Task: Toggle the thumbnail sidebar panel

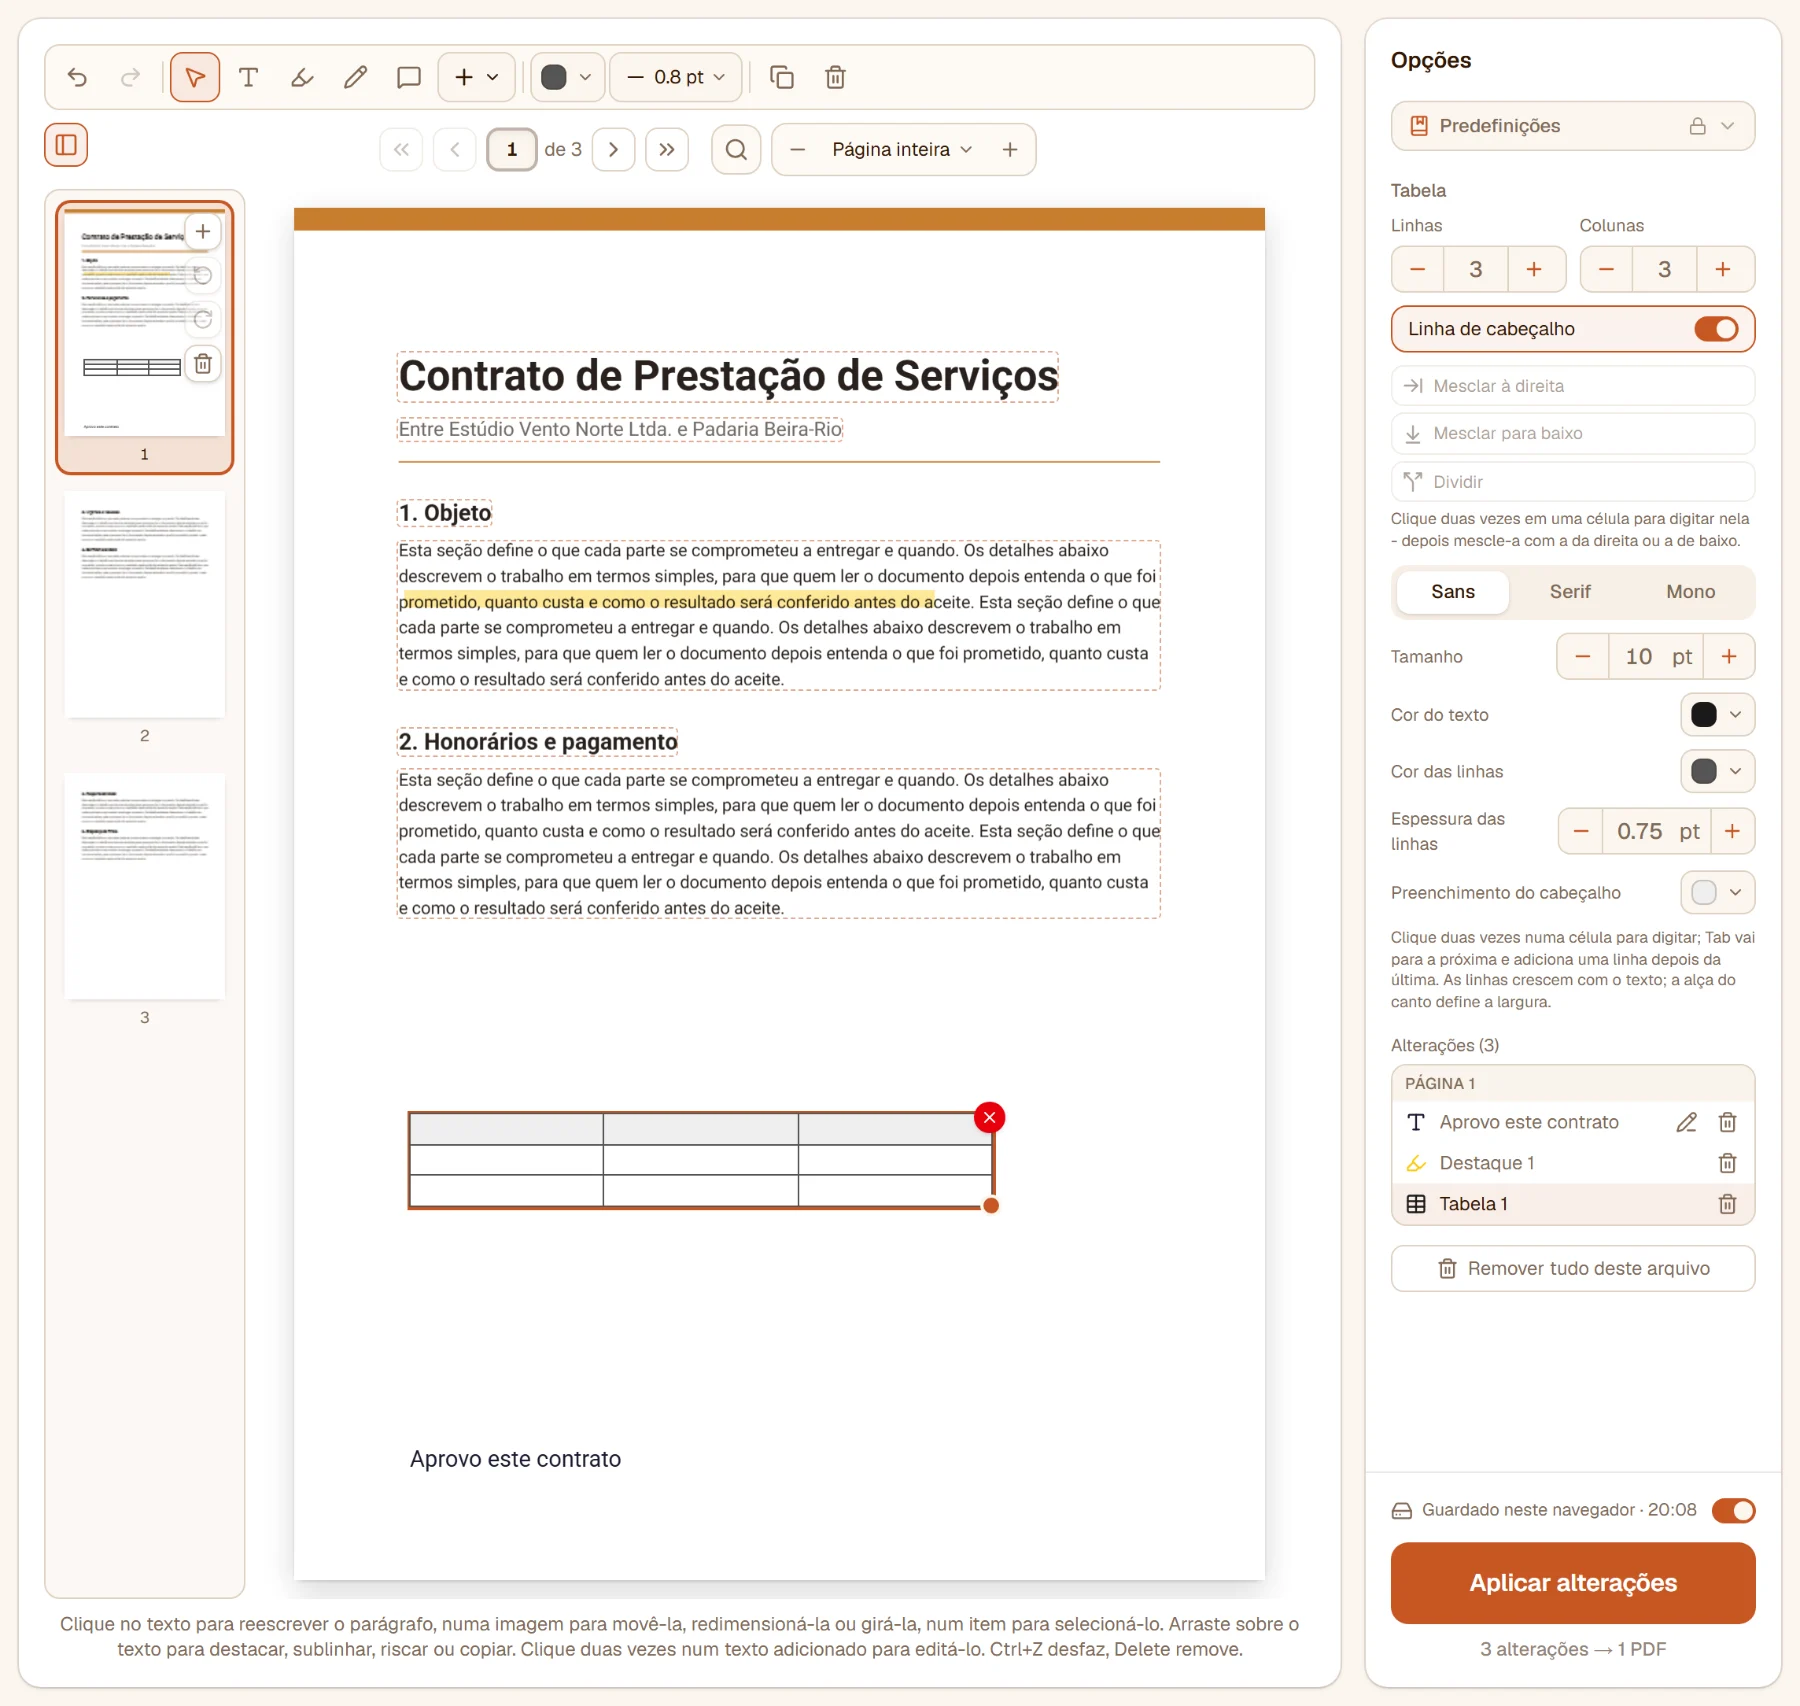Action: tap(66, 145)
